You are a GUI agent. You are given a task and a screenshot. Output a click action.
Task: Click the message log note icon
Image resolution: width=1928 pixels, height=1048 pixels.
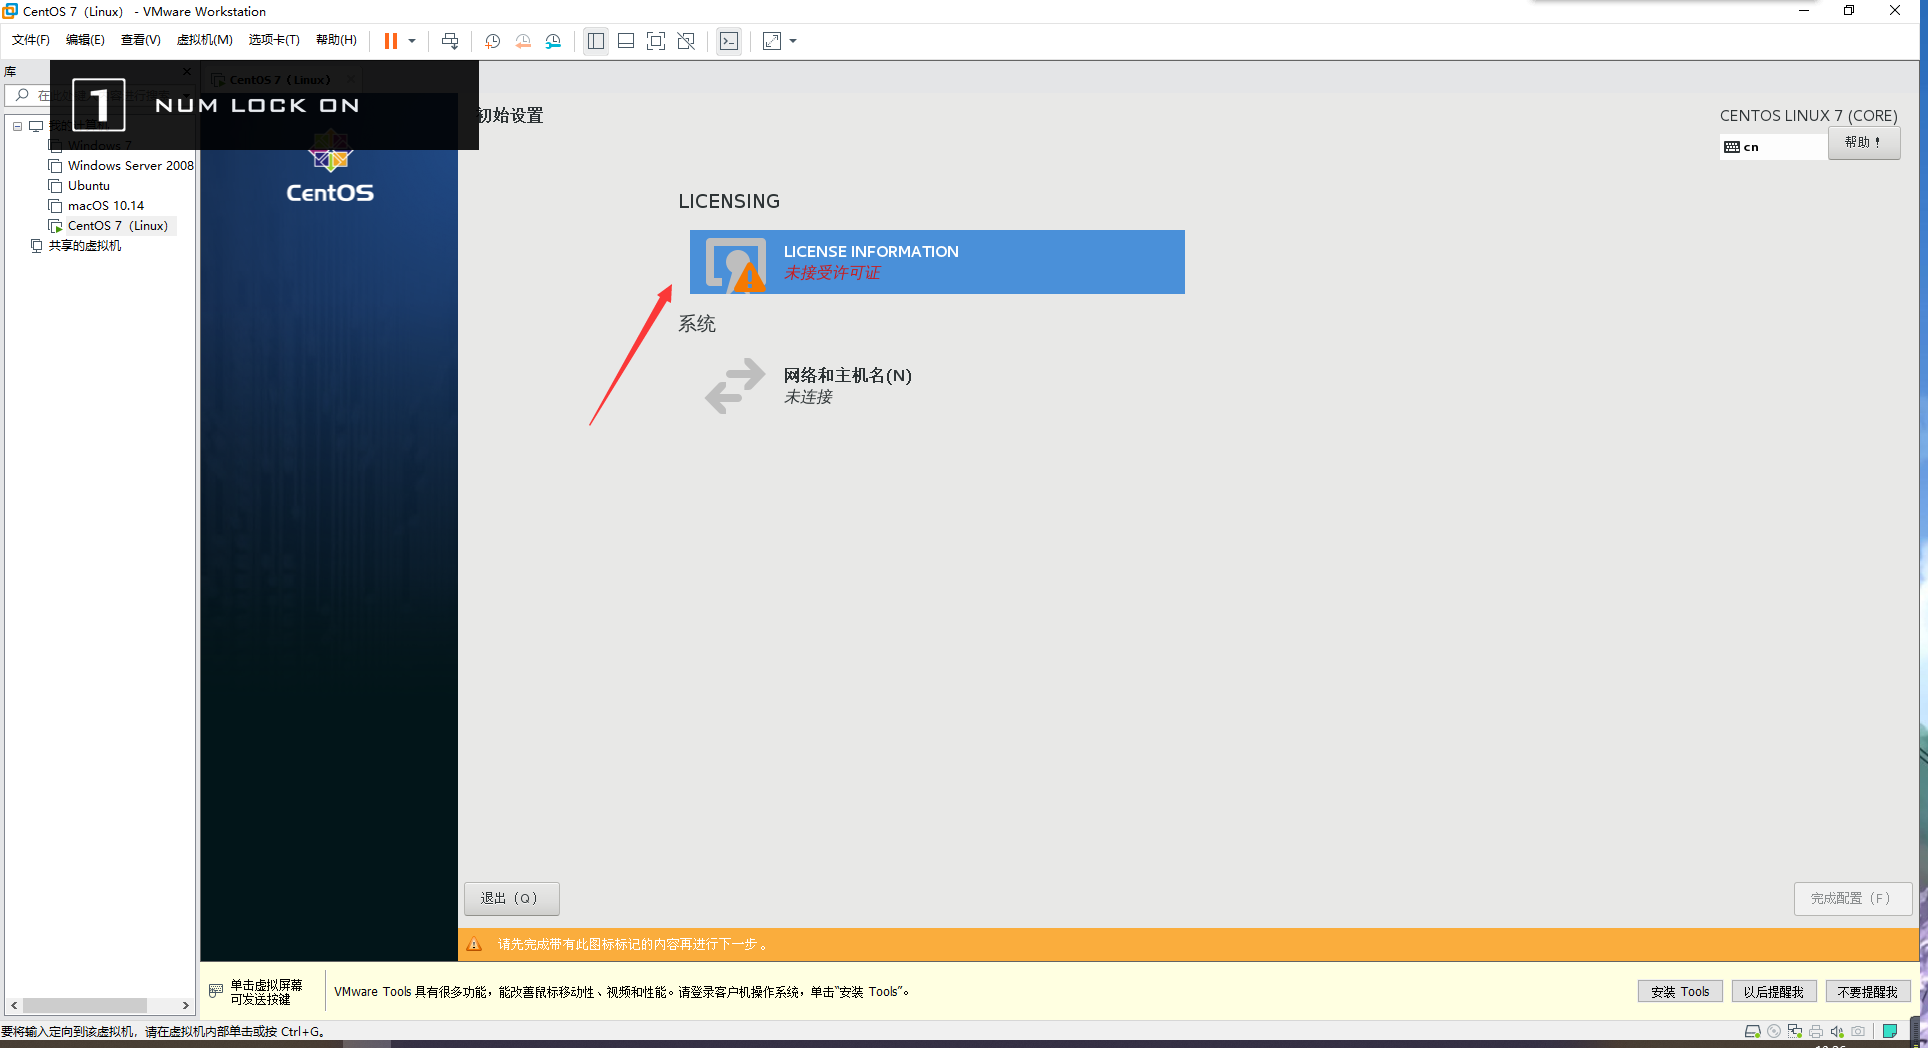pos(1890,1031)
